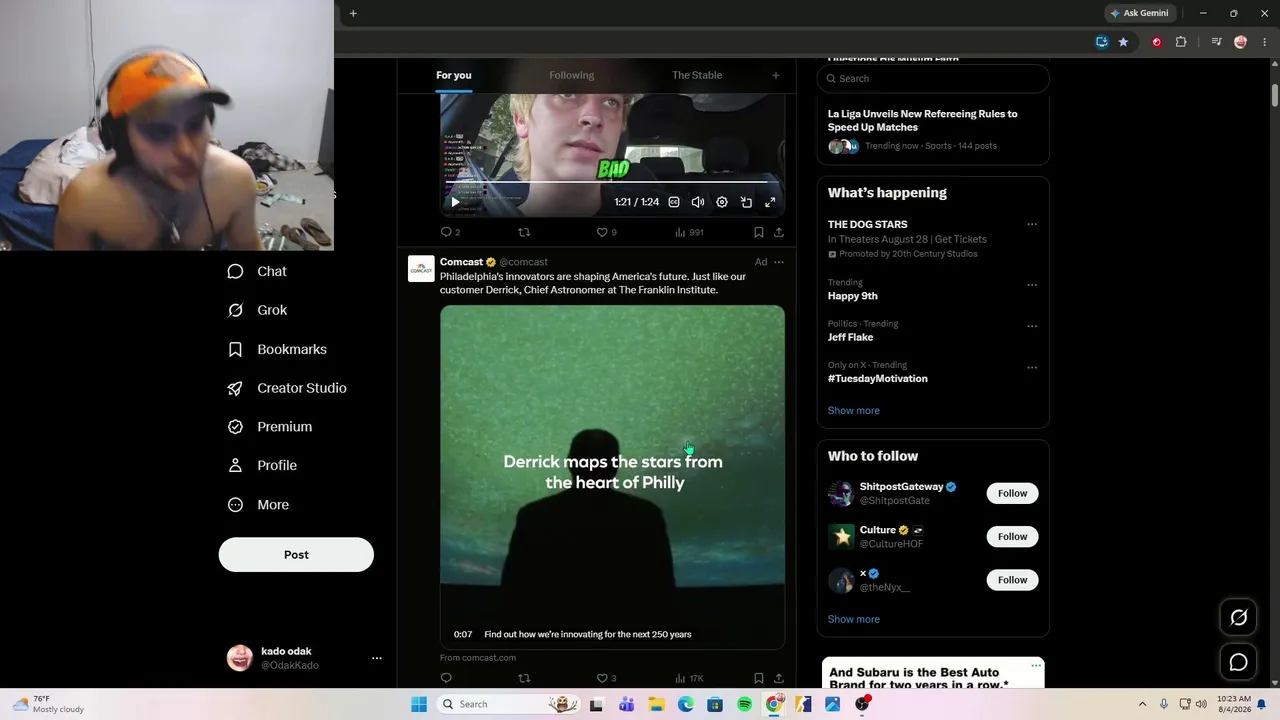Share the post with 991 views
Viewport: 1280px width, 720px height.
pyautogui.click(x=779, y=232)
